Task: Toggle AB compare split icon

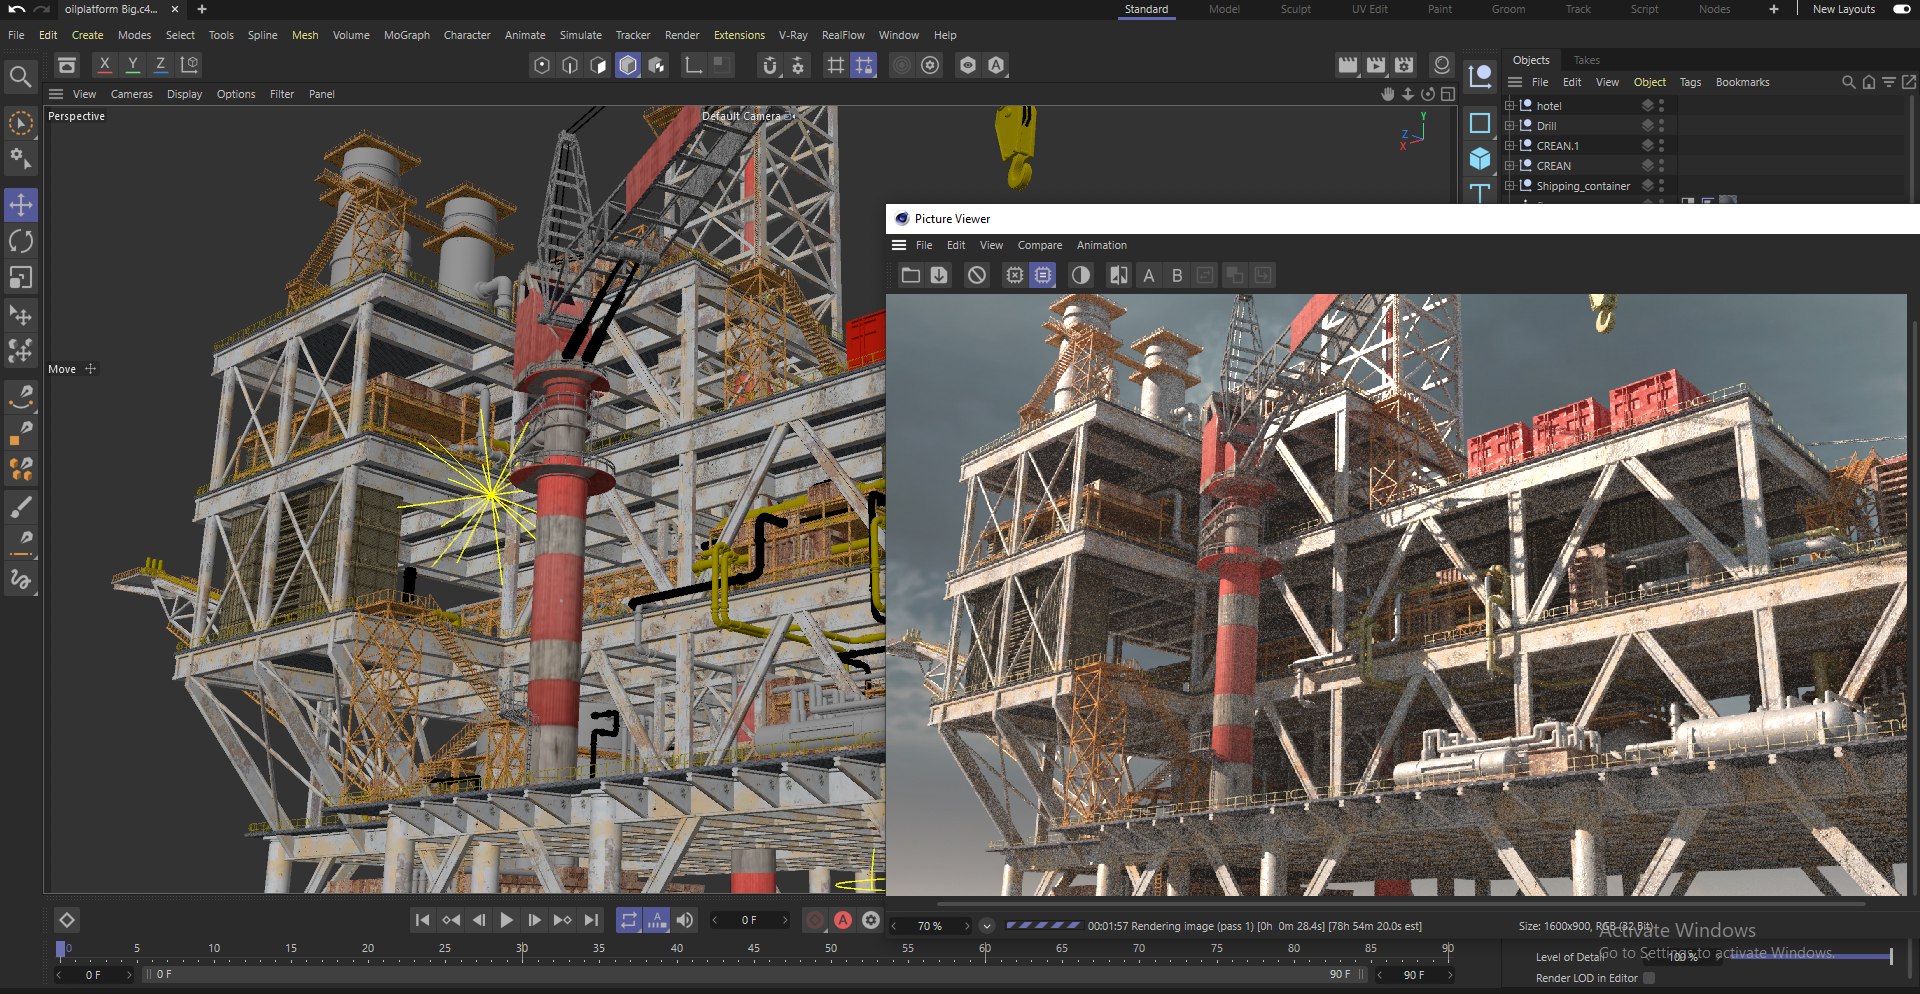Action: 1119,275
